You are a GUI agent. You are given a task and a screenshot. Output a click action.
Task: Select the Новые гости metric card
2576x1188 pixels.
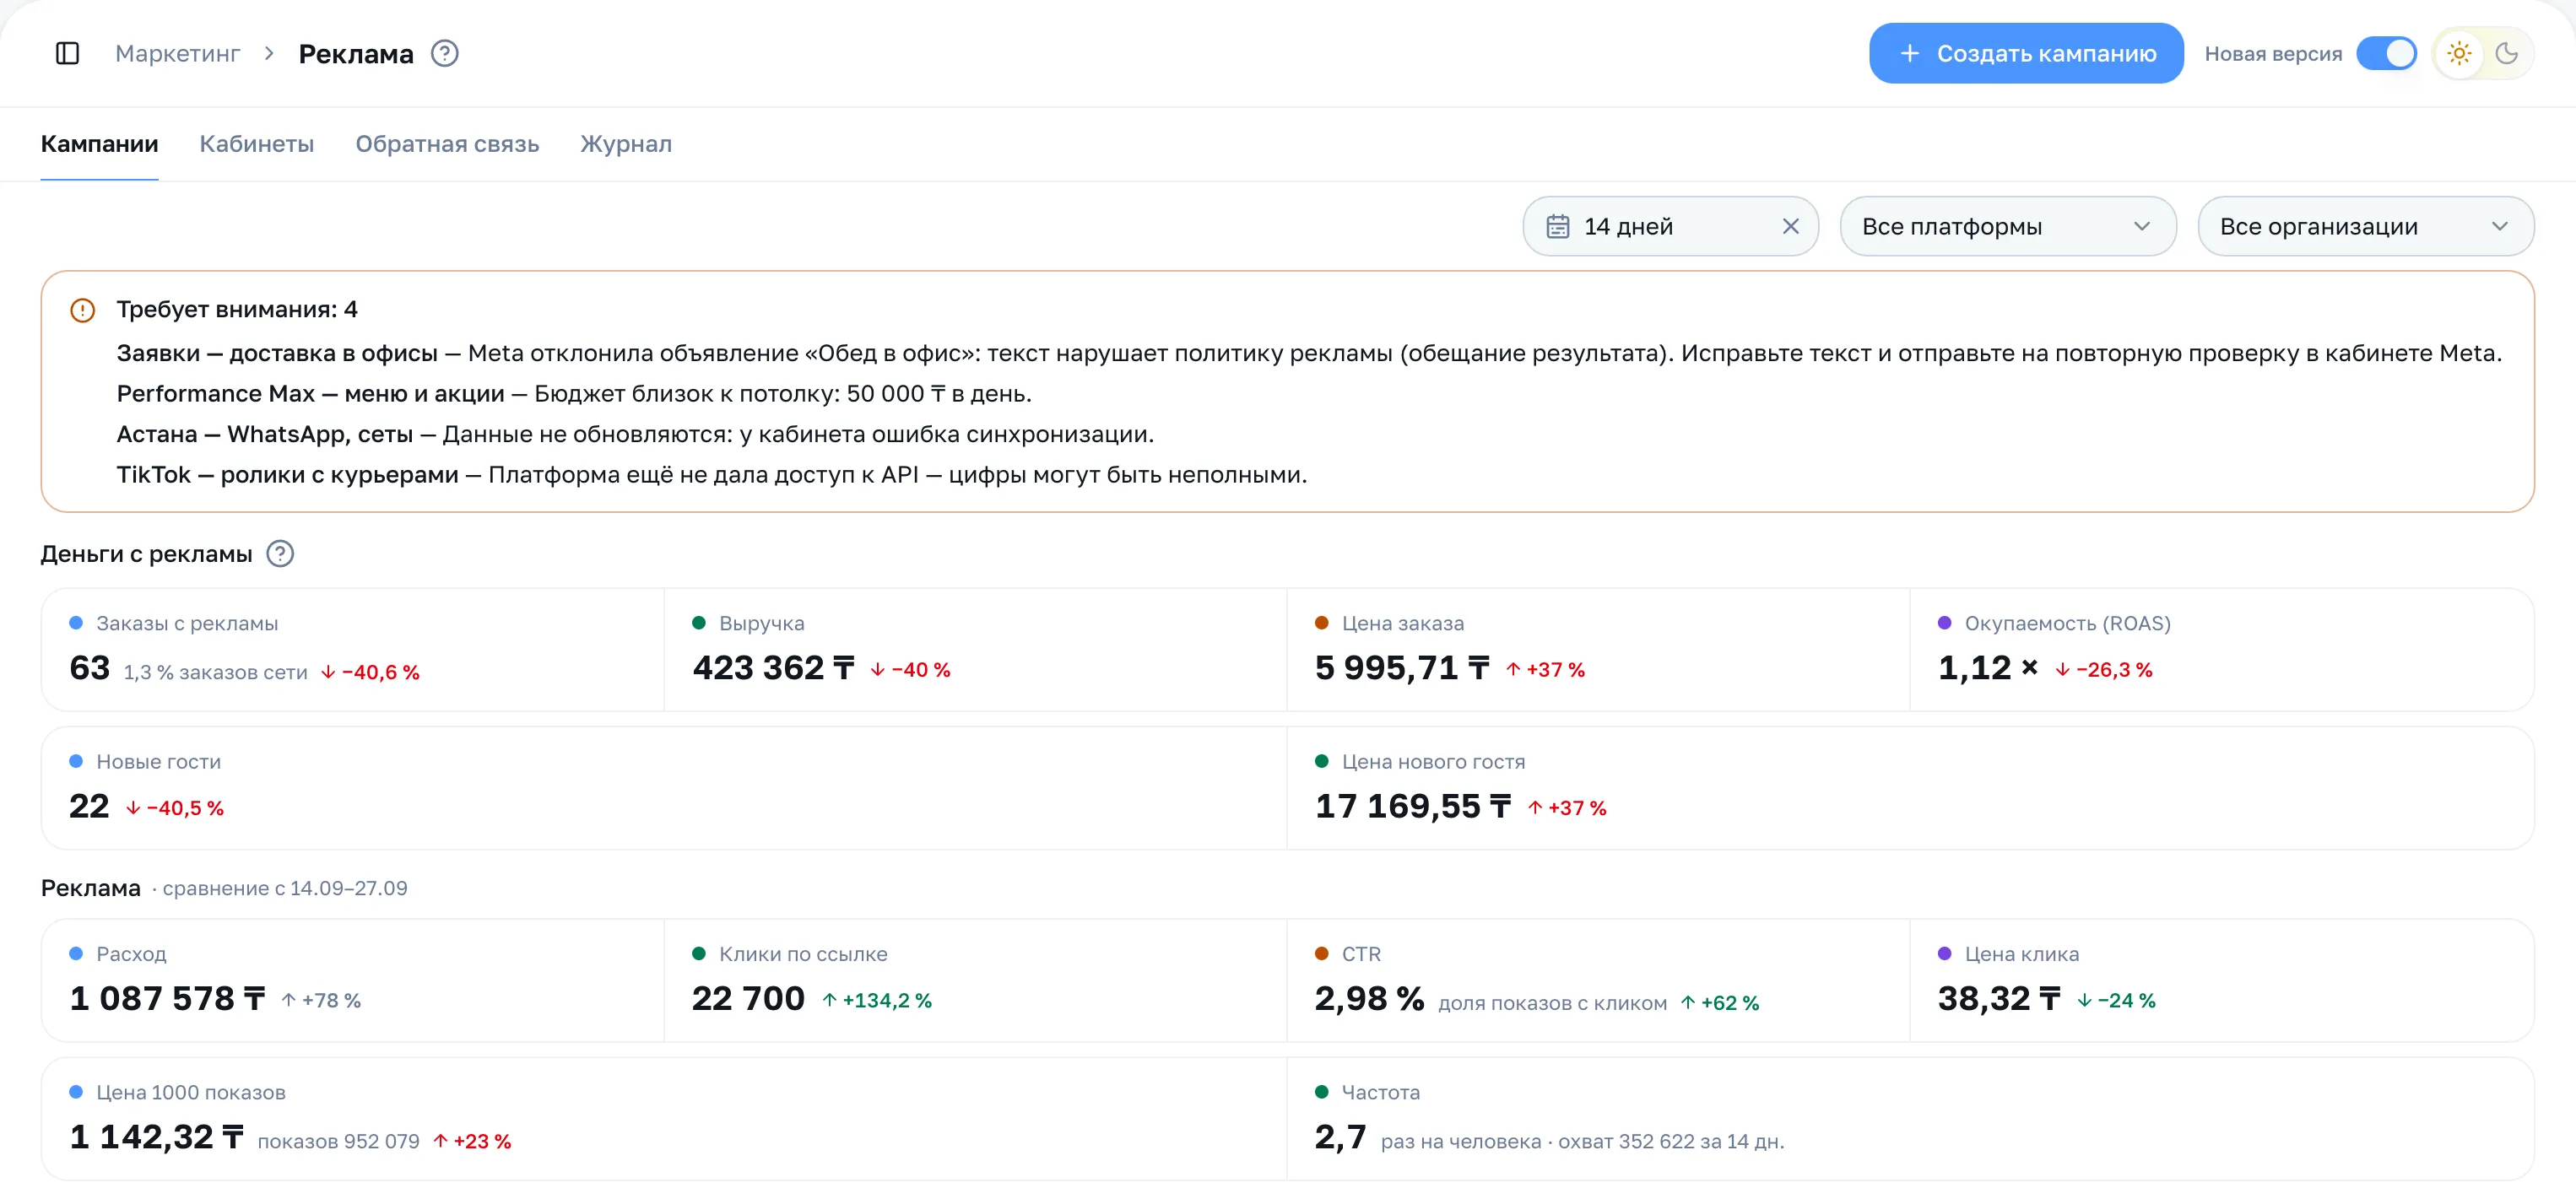point(664,788)
